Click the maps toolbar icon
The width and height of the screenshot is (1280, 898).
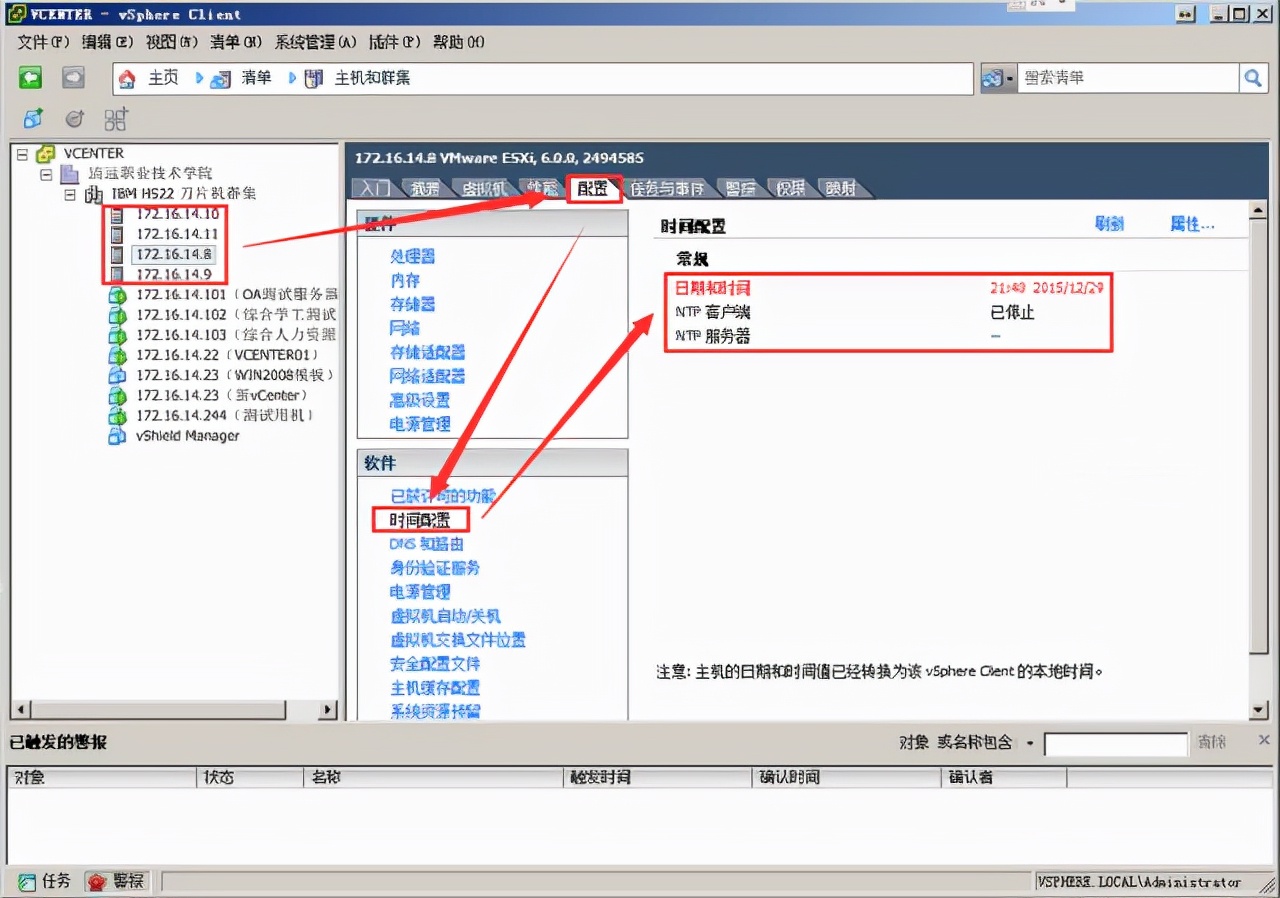(113, 118)
